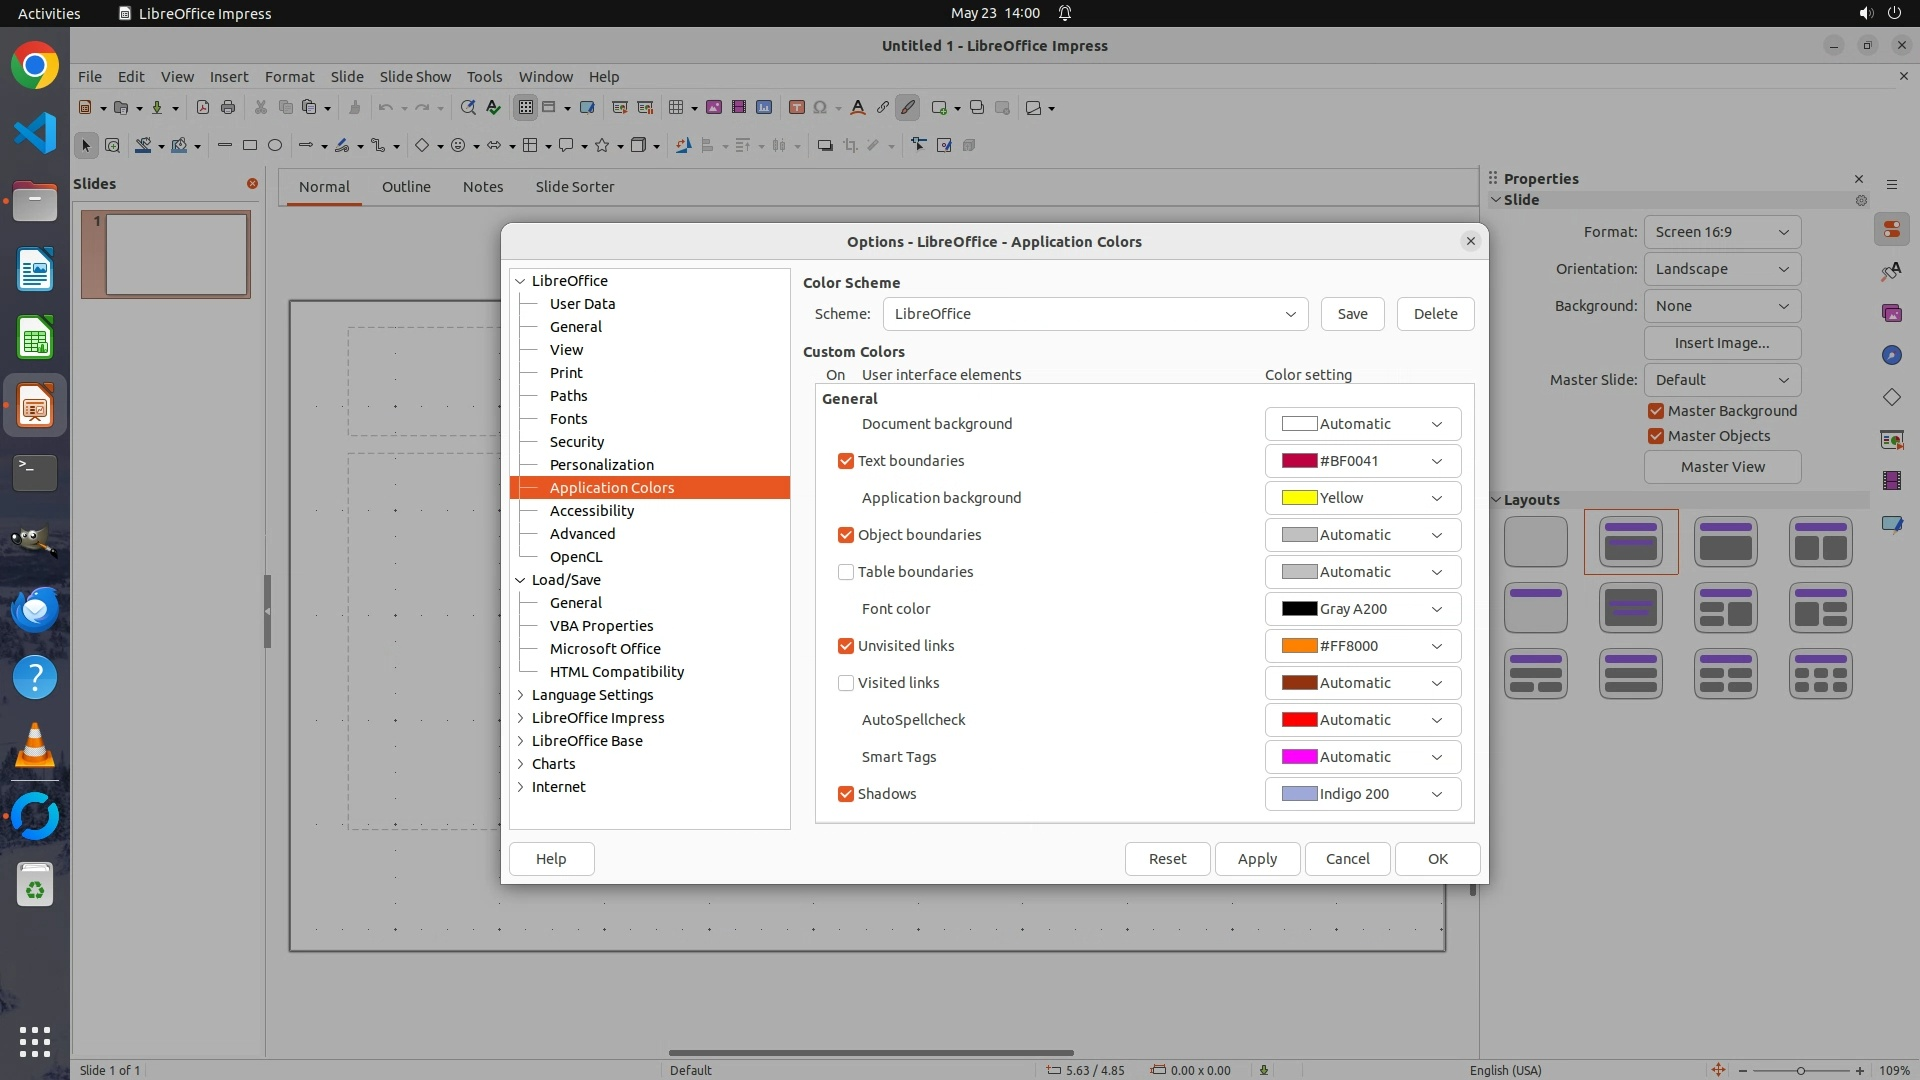Select the Rectangle drawing tool
Viewport: 1920px width, 1080px height.
250,146
